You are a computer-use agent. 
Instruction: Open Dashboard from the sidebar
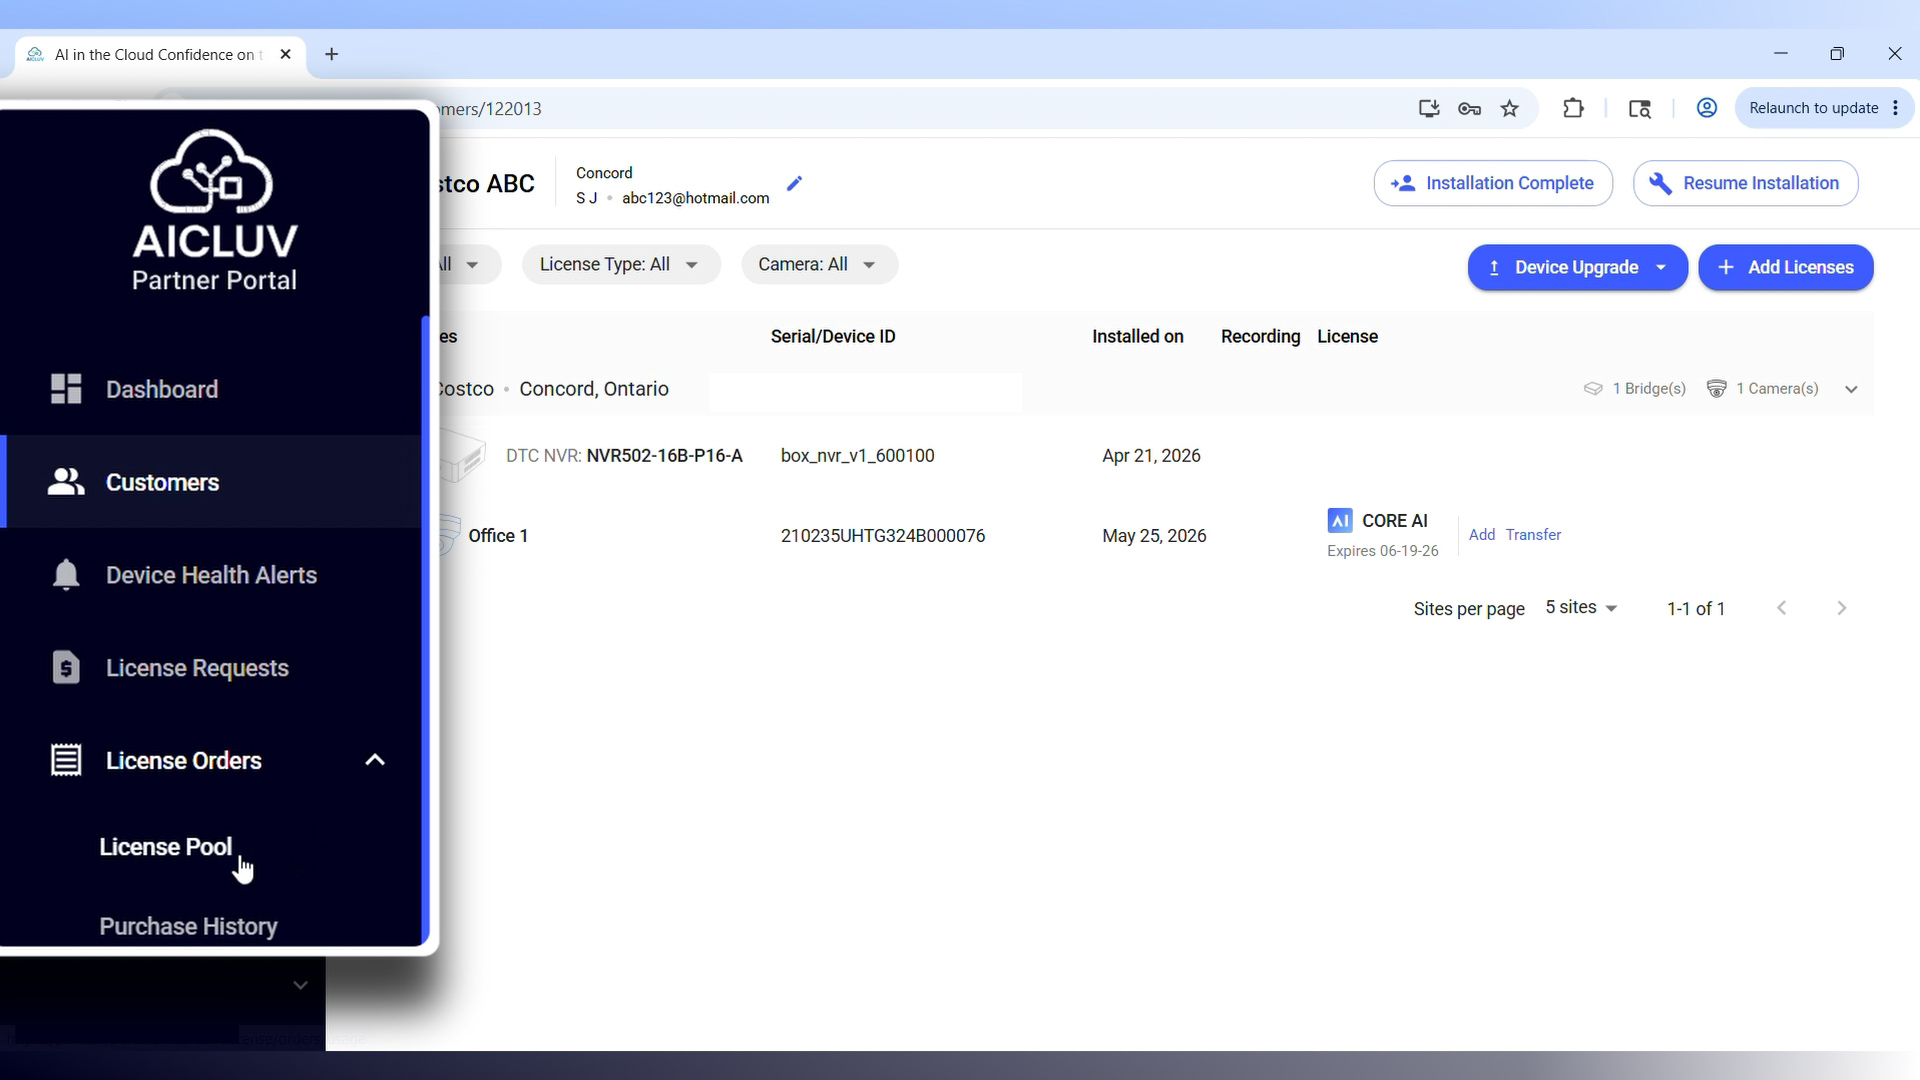click(161, 389)
